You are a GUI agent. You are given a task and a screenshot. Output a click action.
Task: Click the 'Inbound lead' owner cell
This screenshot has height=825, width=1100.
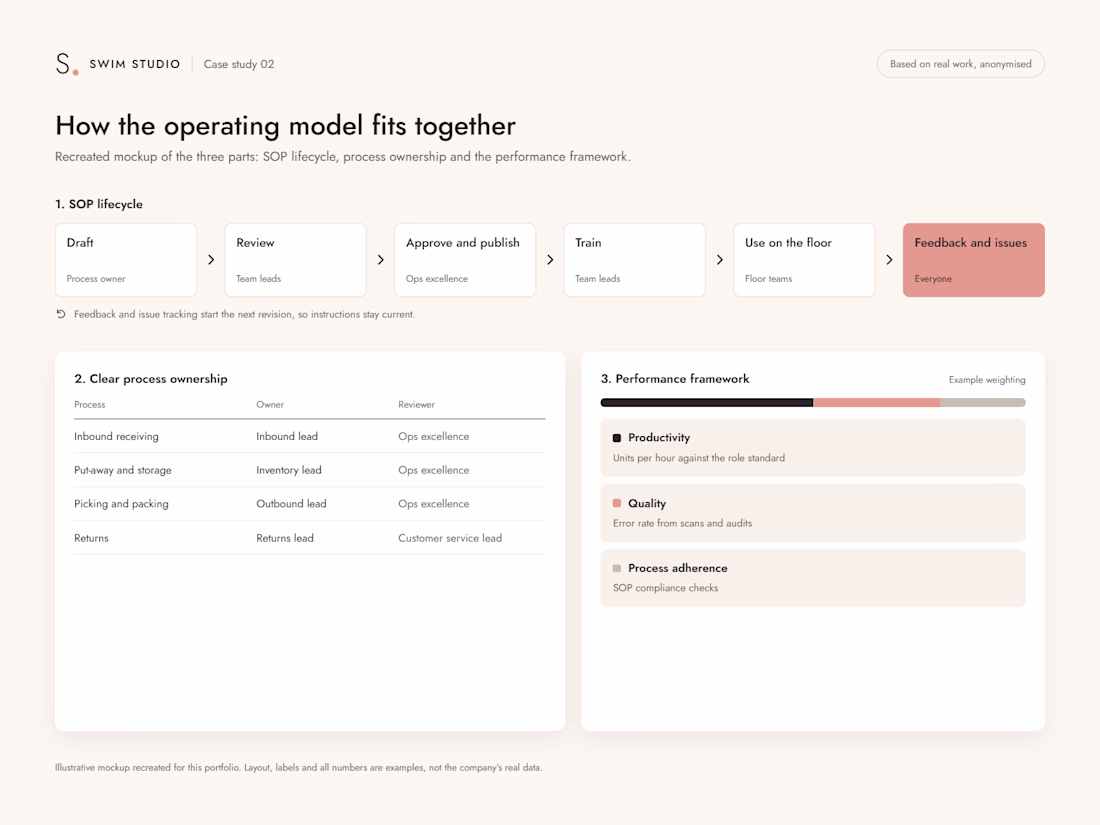pos(287,436)
